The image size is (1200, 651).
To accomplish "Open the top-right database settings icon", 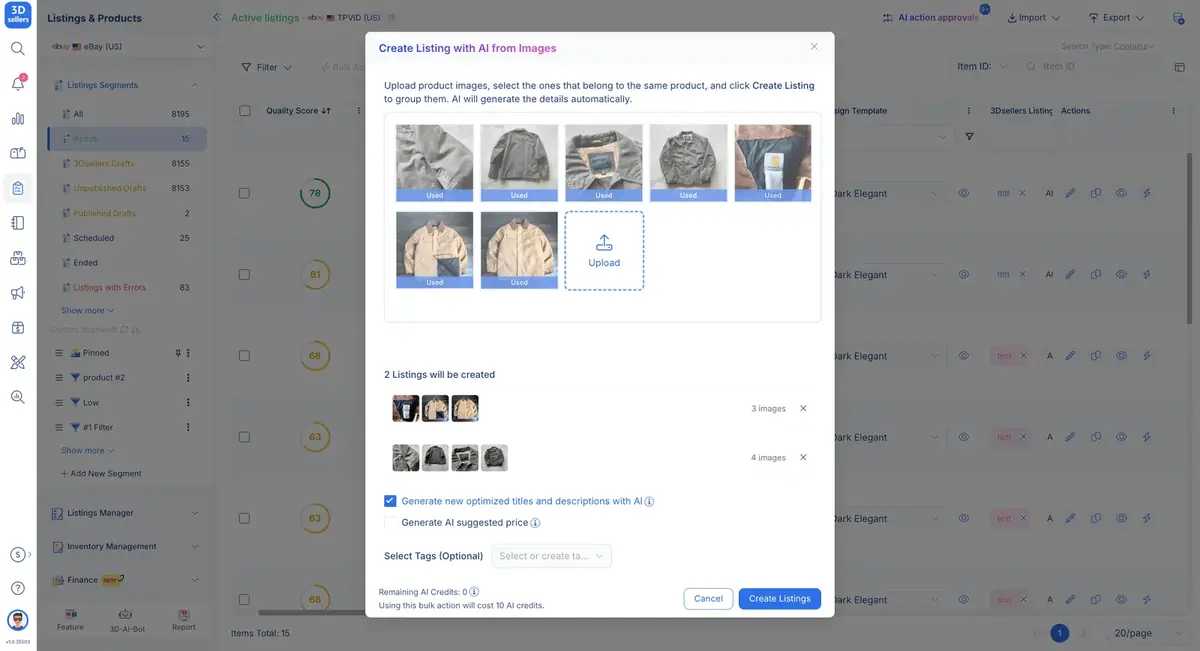I will point(1178,18).
